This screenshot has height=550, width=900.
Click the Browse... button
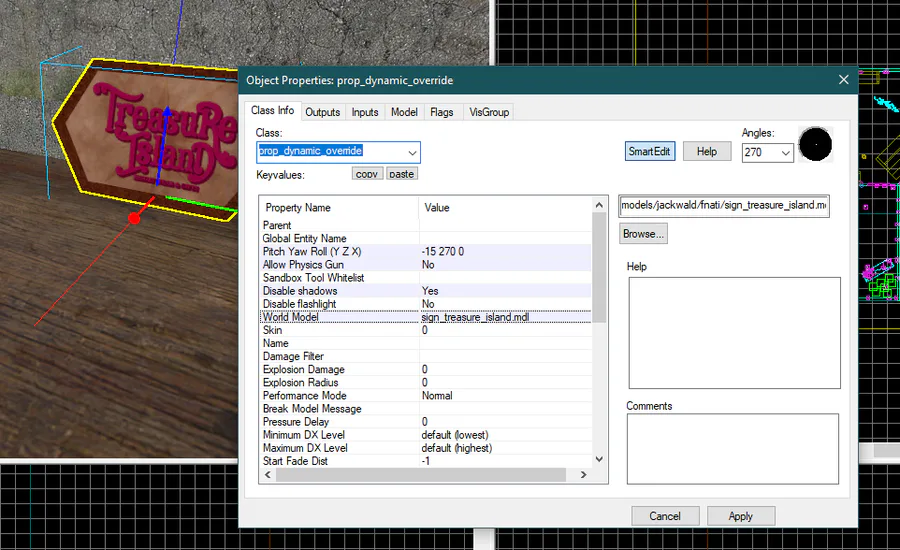(x=643, y=234)
